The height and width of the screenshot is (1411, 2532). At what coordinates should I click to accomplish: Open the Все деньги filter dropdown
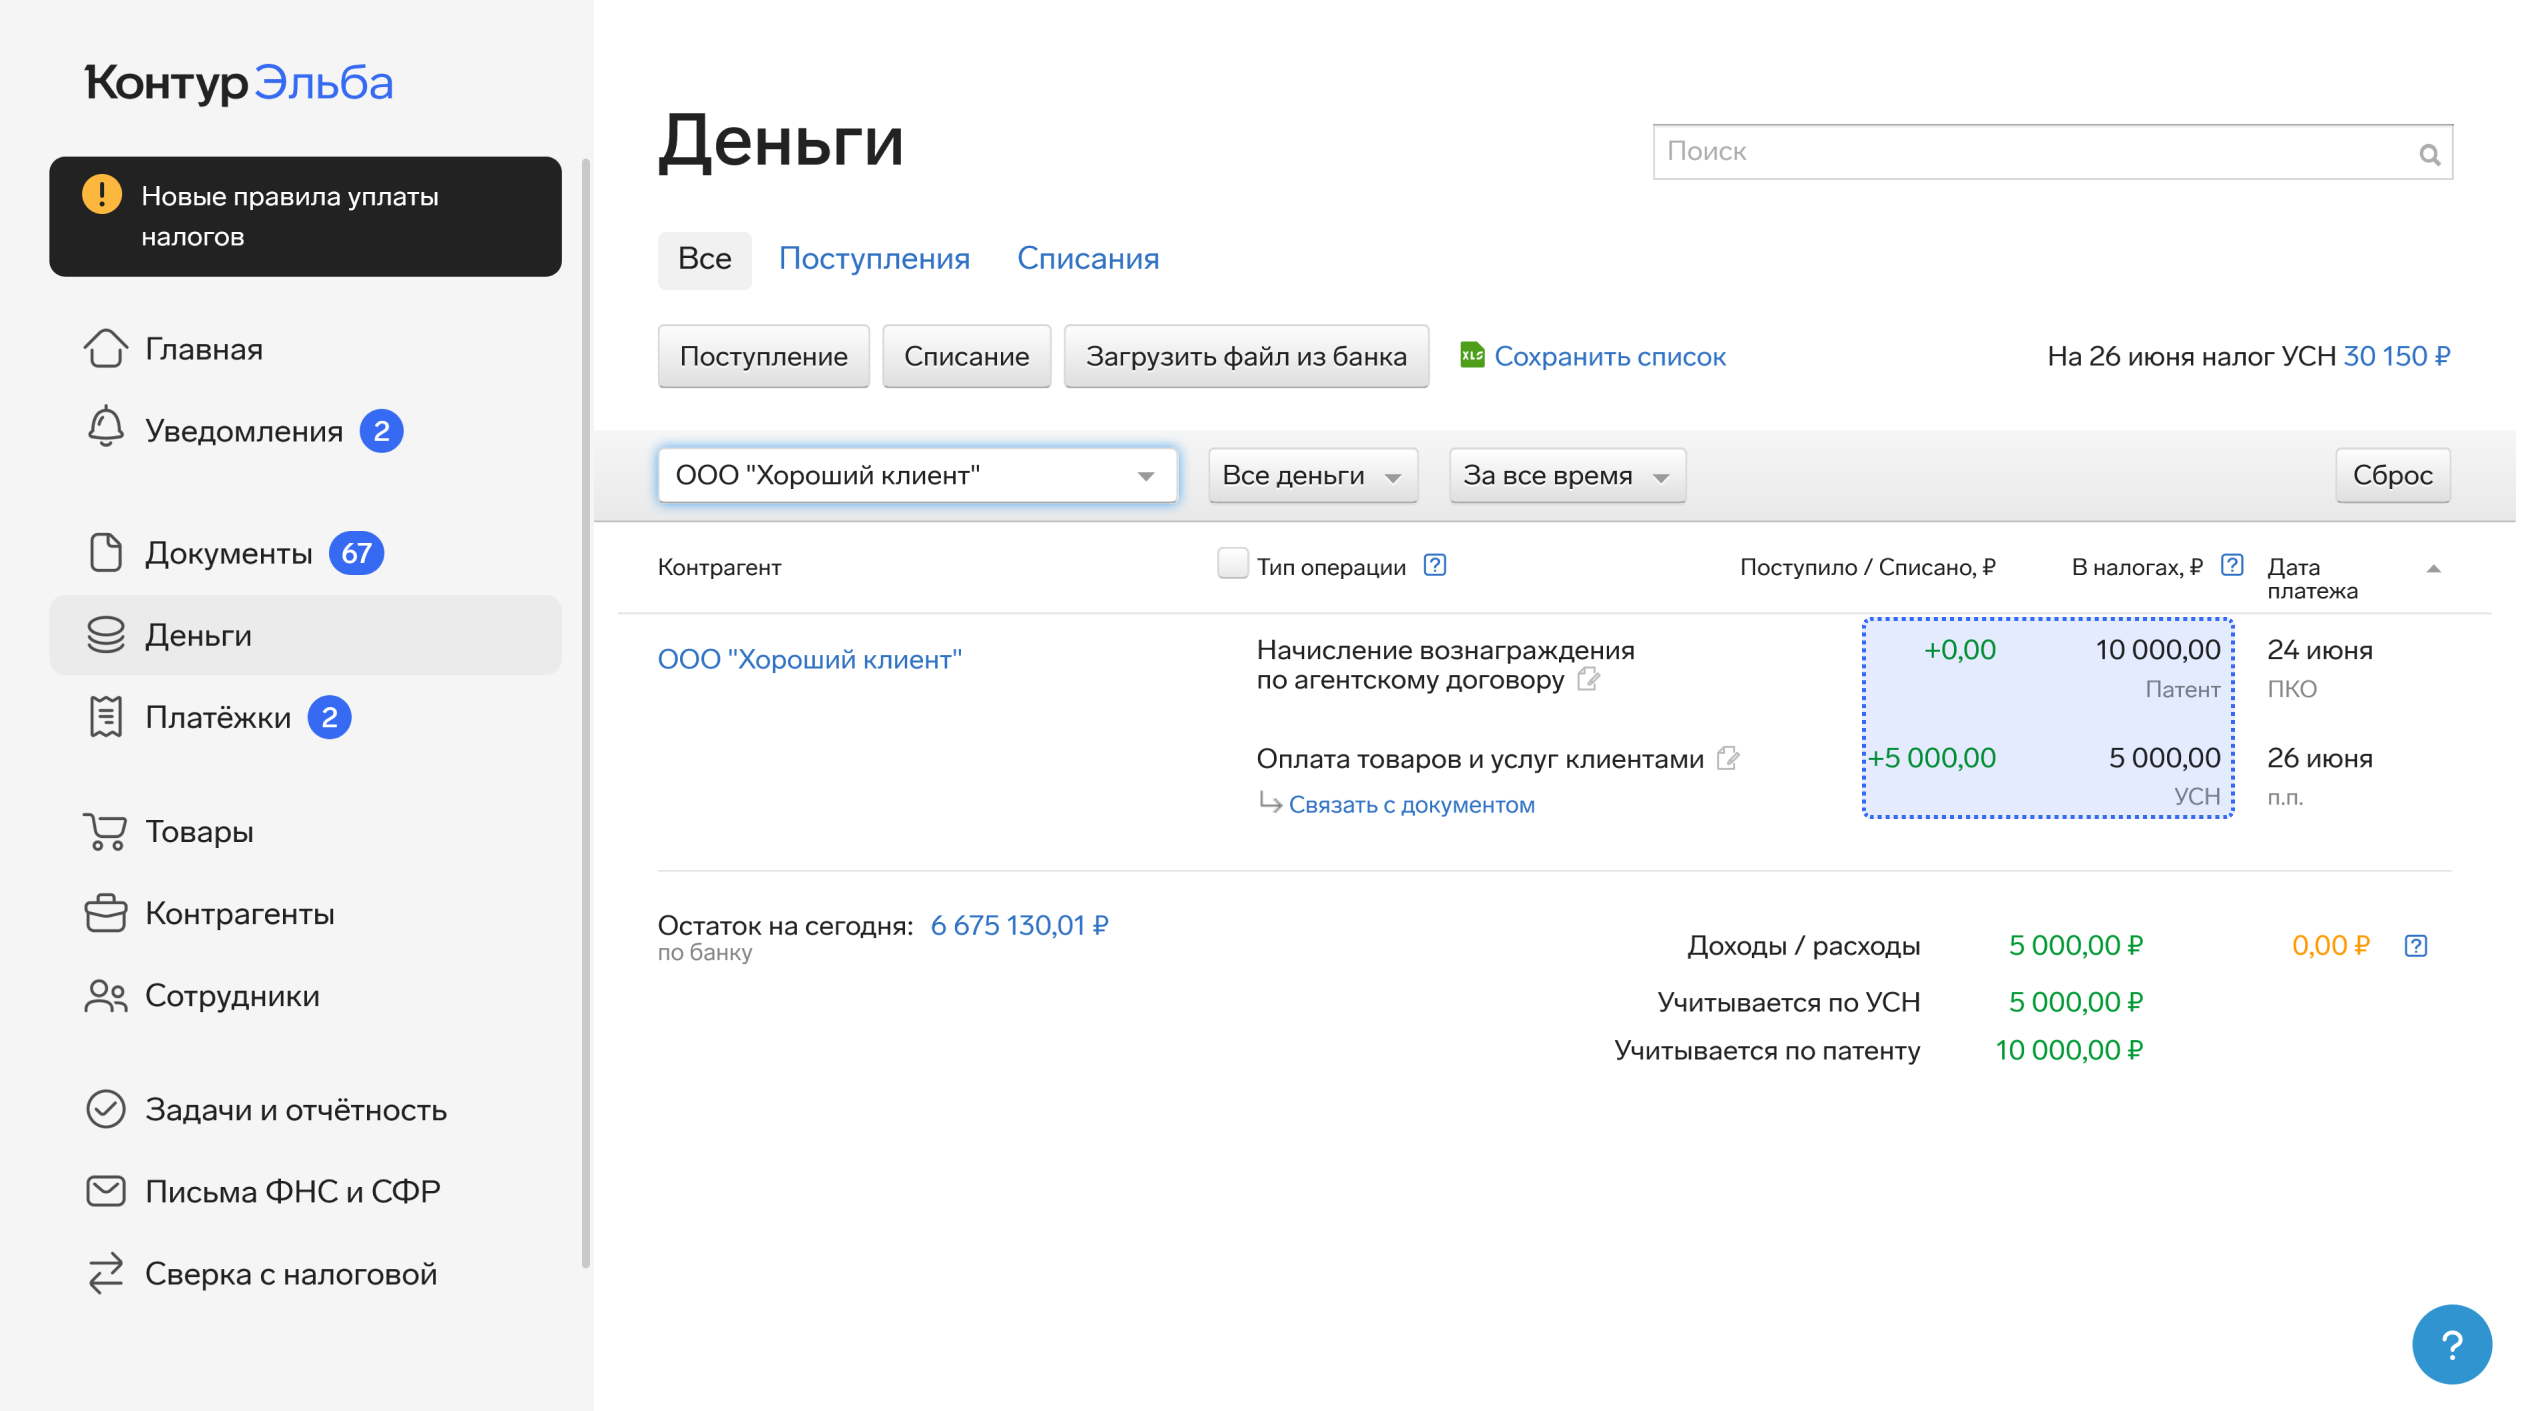pyautogui.click(x=1313, y=475)
